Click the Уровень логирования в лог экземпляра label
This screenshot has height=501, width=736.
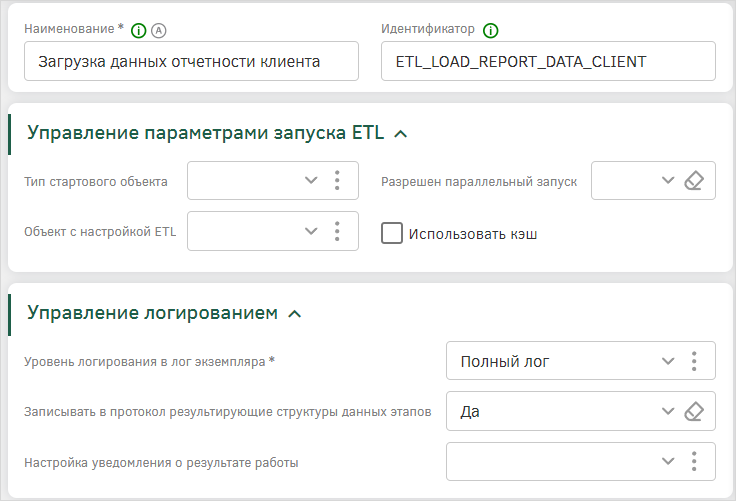(x=149, y=362)
